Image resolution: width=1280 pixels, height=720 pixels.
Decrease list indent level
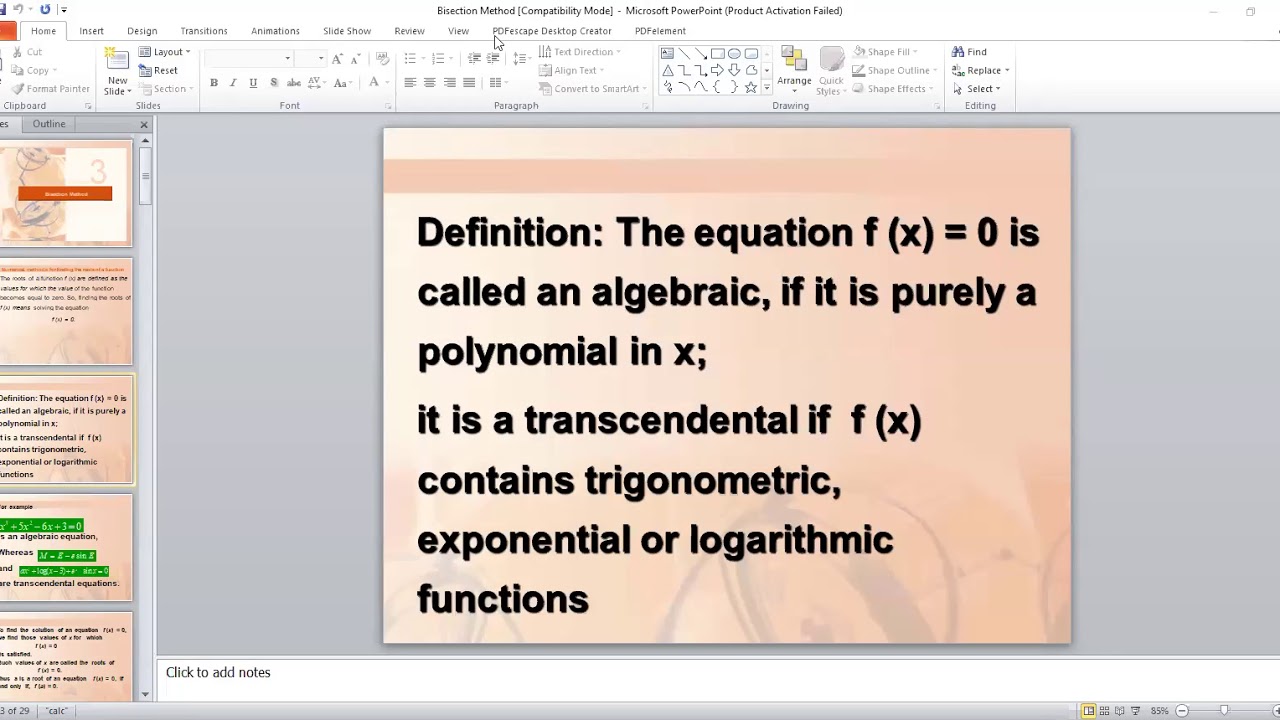(x=475, y=59)
